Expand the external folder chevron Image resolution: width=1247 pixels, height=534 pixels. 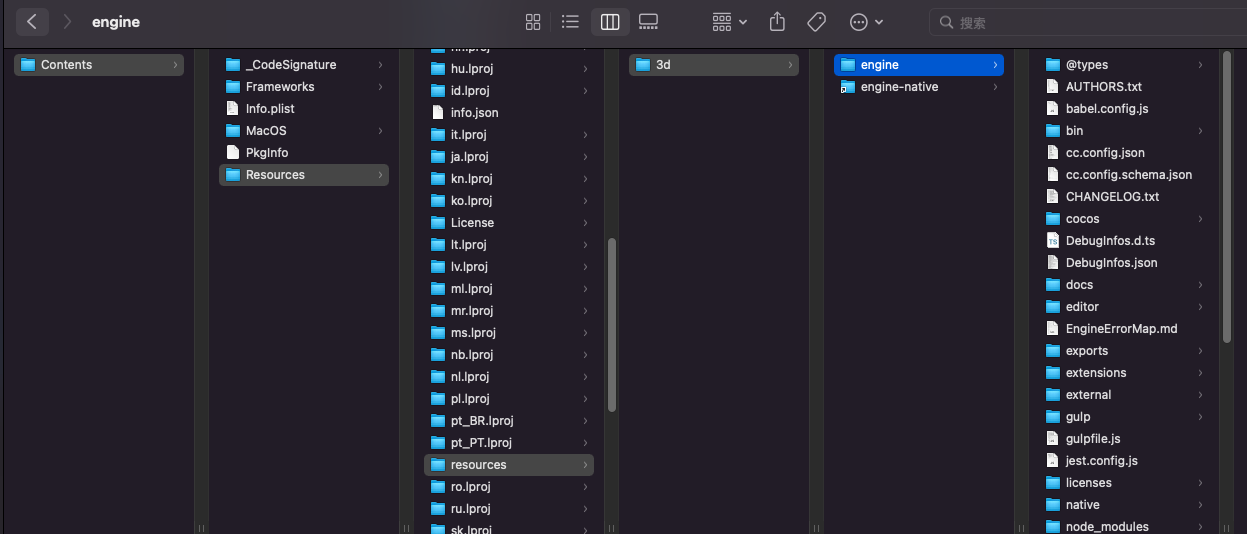point(1200,395)
